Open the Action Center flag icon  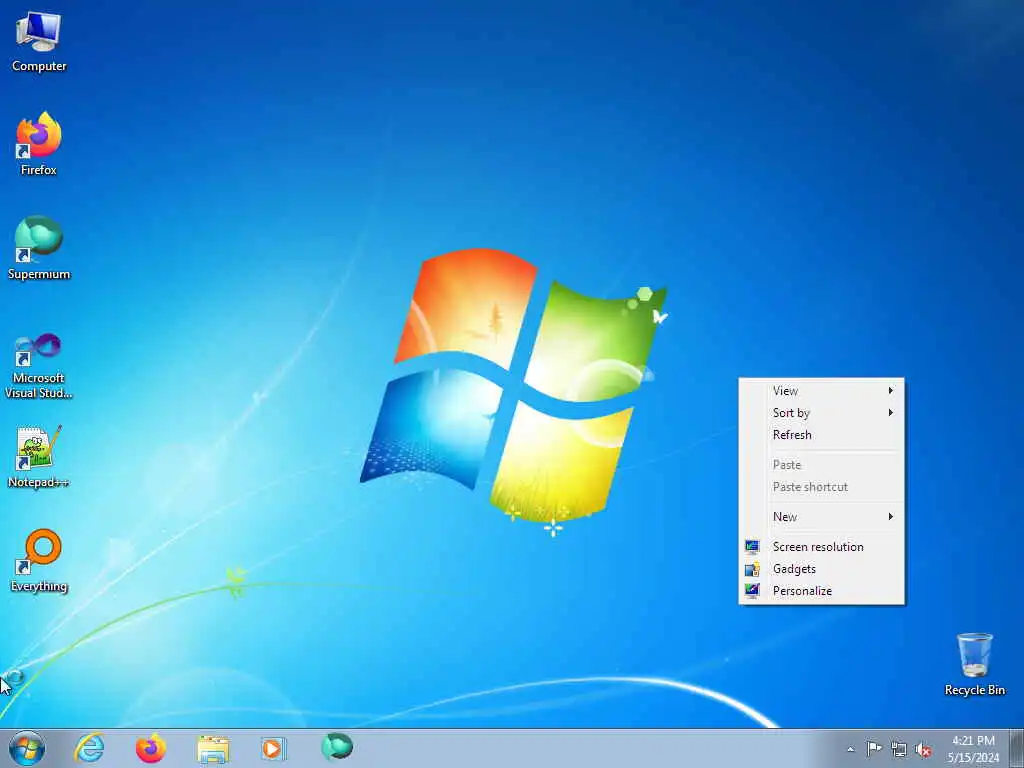(874, 748)
